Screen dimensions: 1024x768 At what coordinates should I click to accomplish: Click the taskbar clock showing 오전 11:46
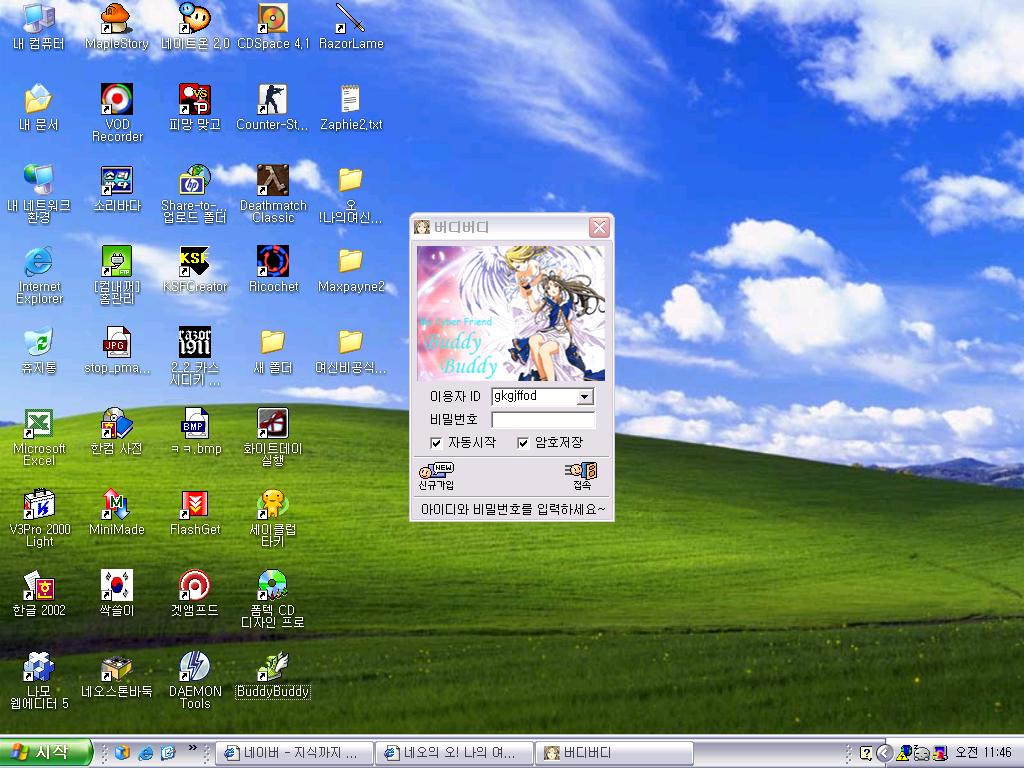click(x=984, y=753)
